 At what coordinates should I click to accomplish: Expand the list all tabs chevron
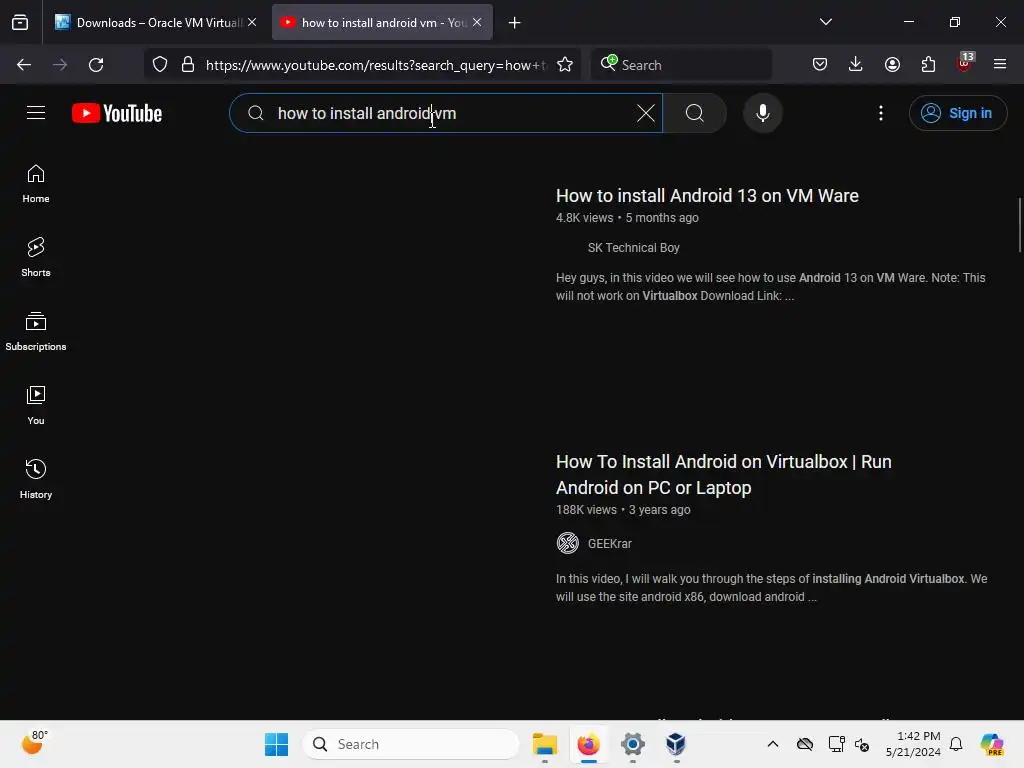coord(825,22)
